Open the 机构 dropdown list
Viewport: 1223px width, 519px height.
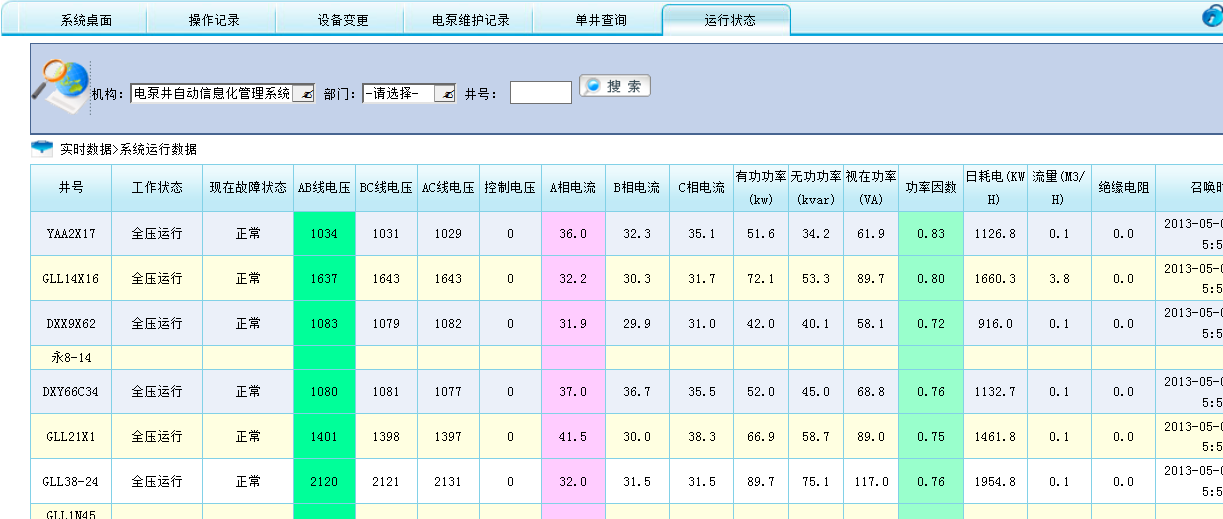pos(306,93)
